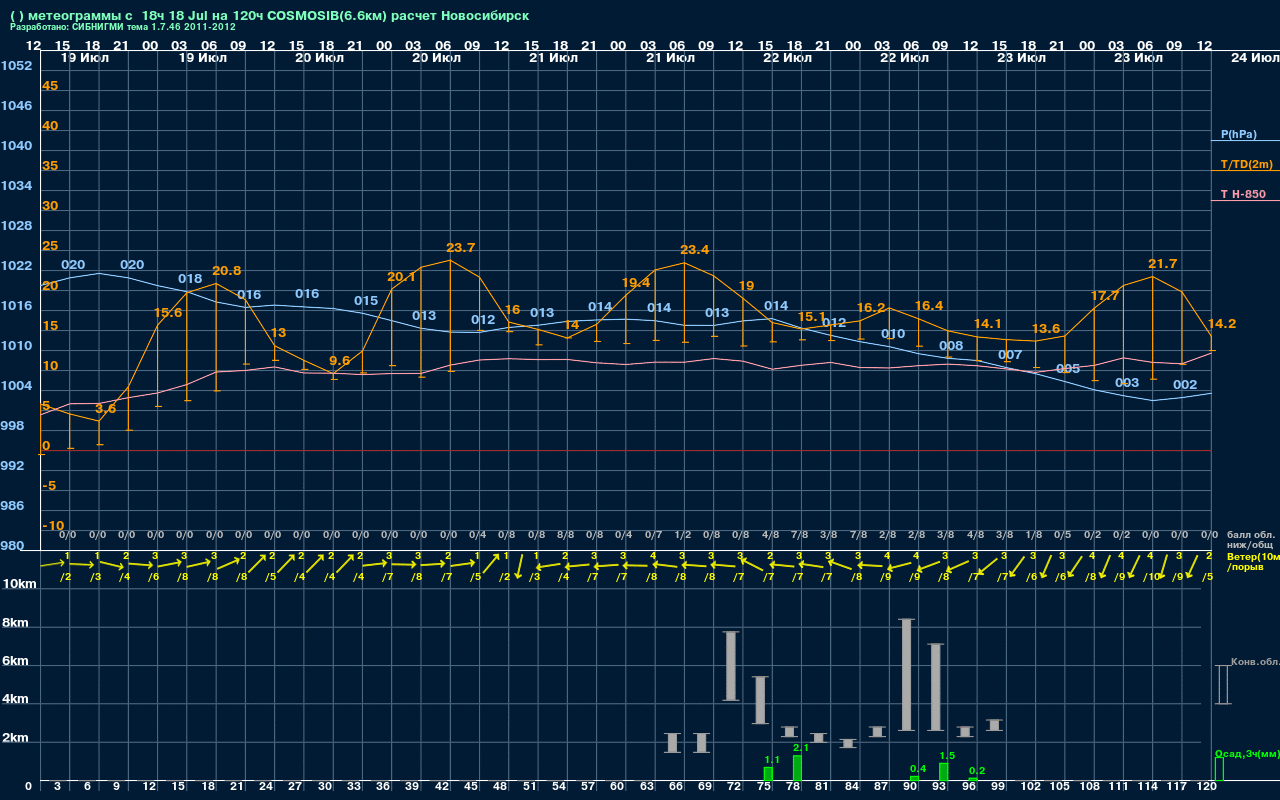Screen dimensions: 1280x800
Task: Click the 13.6 temperature label
Action: (x=1046, y=328)
